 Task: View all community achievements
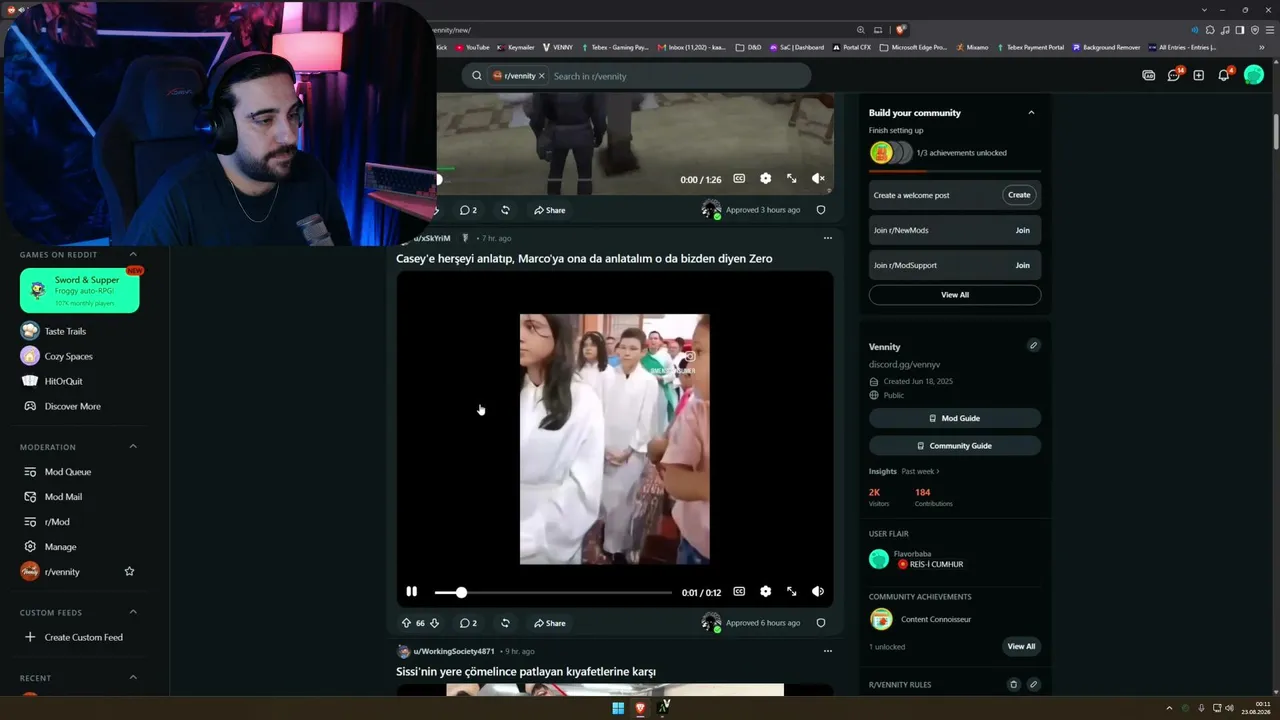click(x=1021, y=646)
